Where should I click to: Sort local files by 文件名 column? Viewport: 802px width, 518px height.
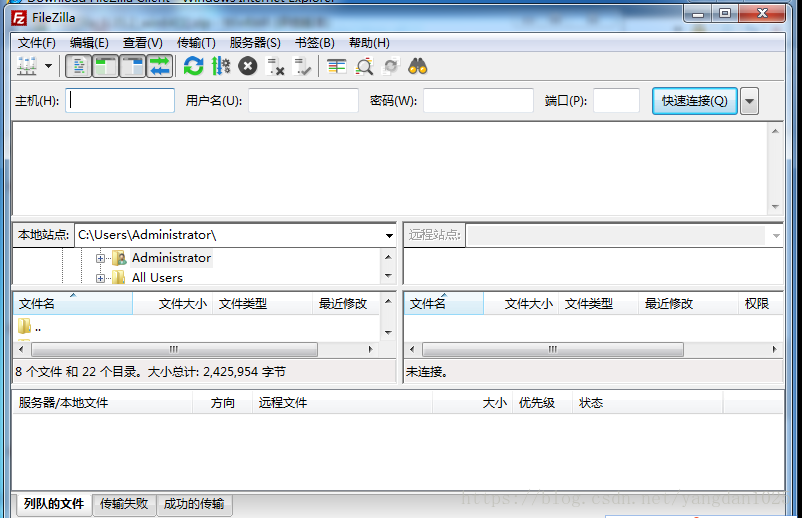pos(73,304)
